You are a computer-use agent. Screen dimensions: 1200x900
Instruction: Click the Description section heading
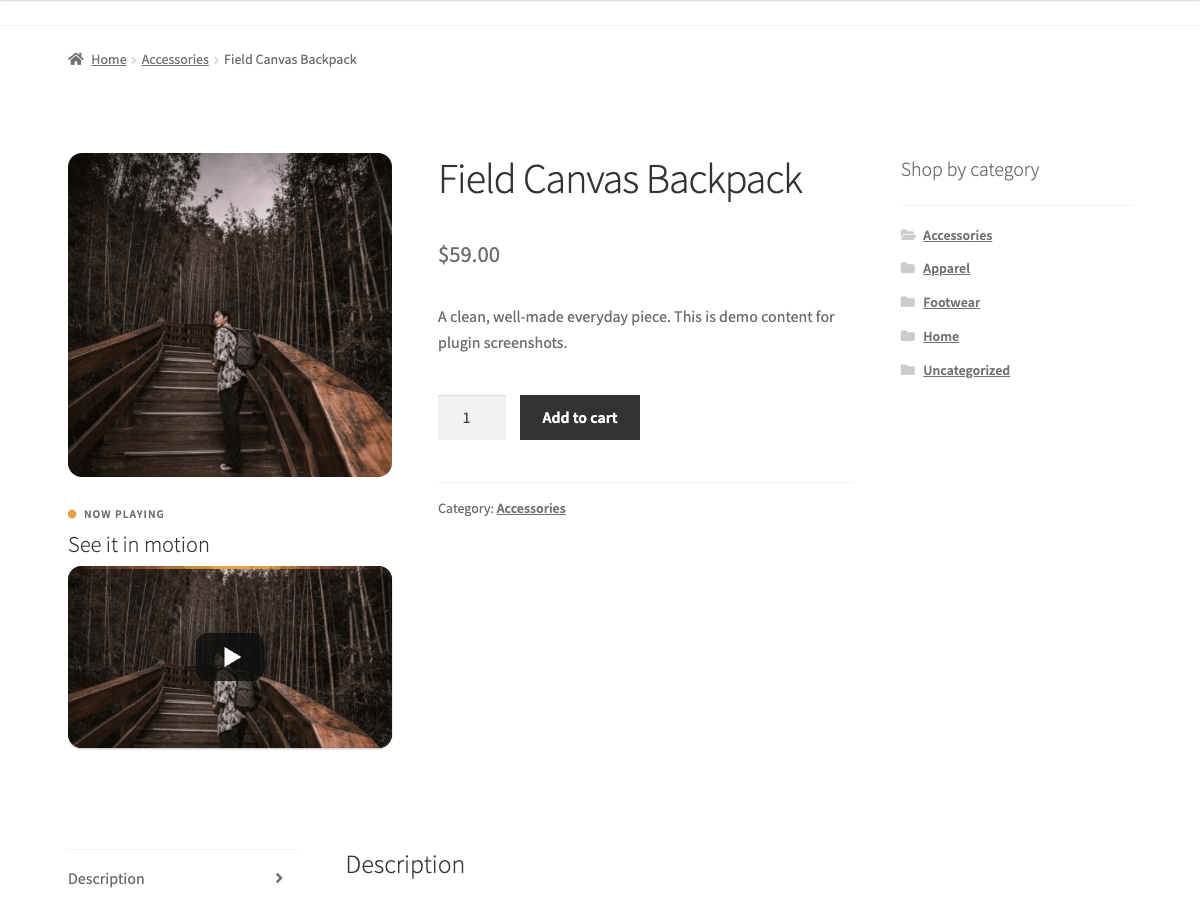coord(405,864)
